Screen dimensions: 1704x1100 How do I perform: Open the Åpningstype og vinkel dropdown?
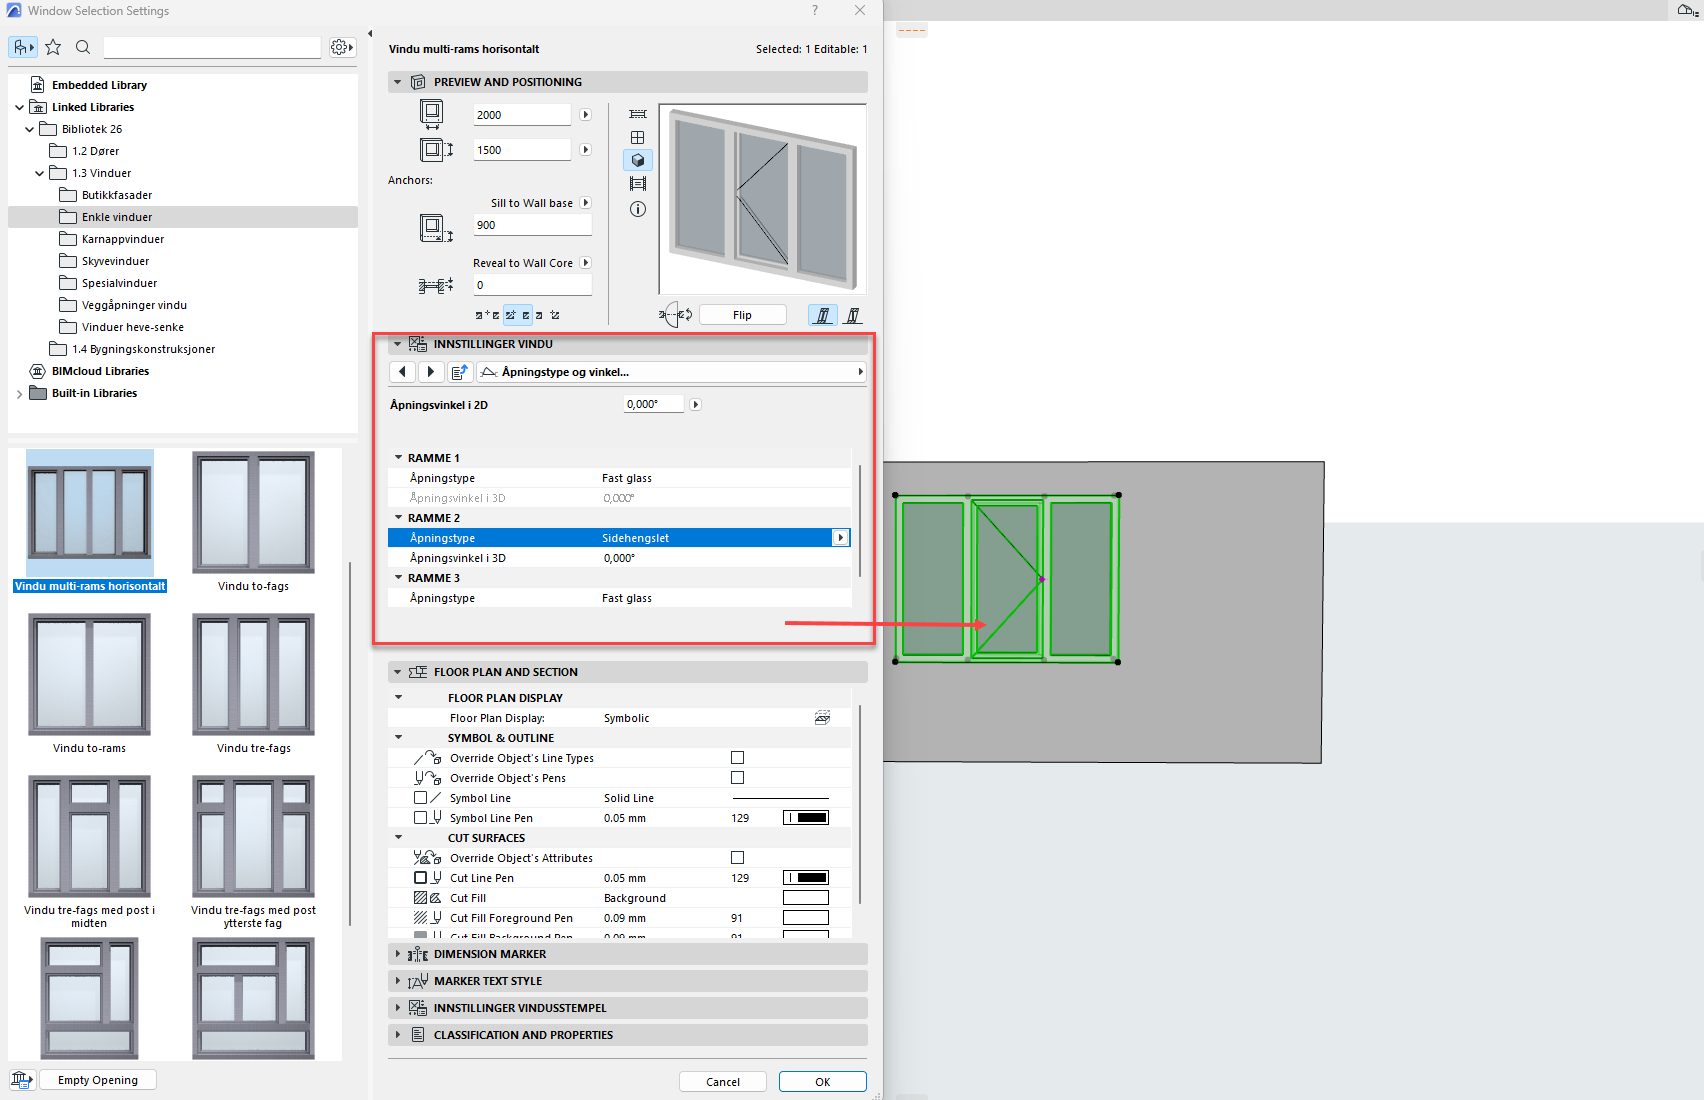pos(671,372)
